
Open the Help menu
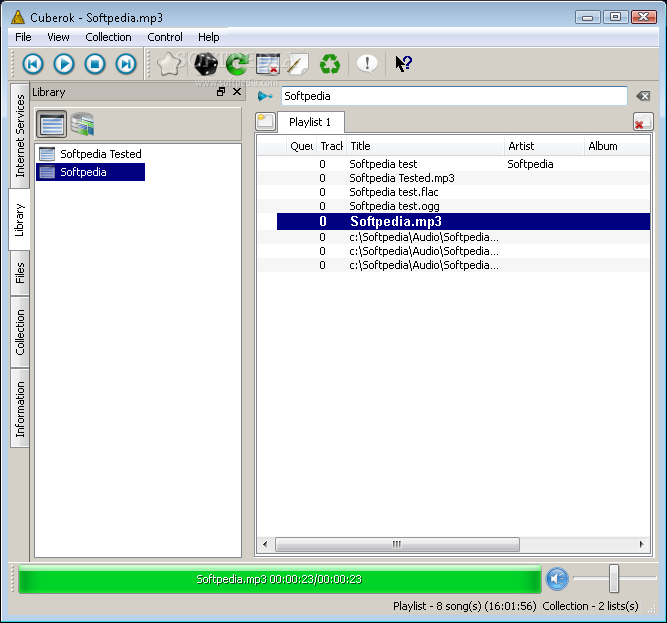tap(209, 37)
